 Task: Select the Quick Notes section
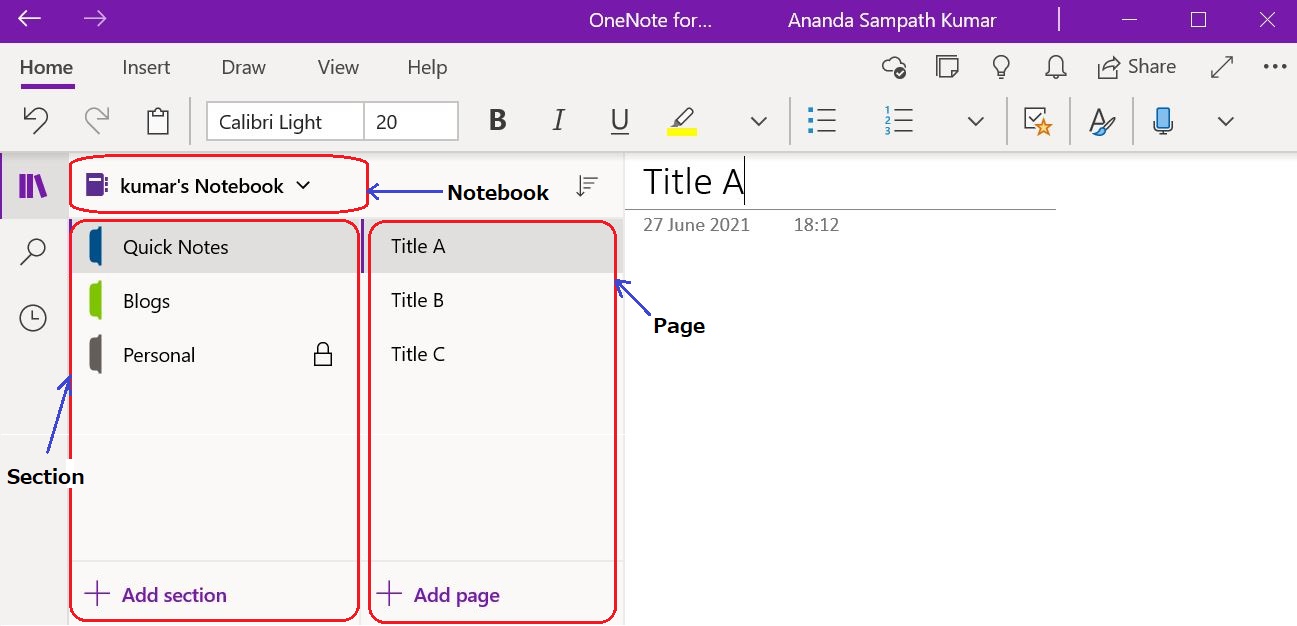(x=213, y=247)
